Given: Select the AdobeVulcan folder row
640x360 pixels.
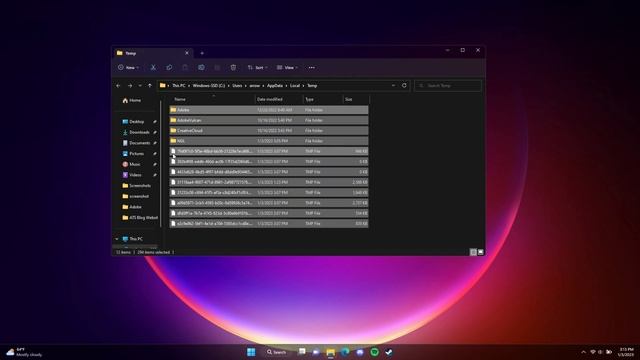Looking at the screenshot, I should (269, 120).
